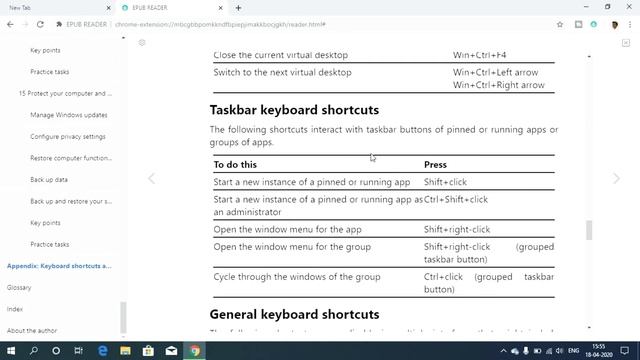Select Appendix: Keyboard shortcuts entry

[x=59, y=266]
